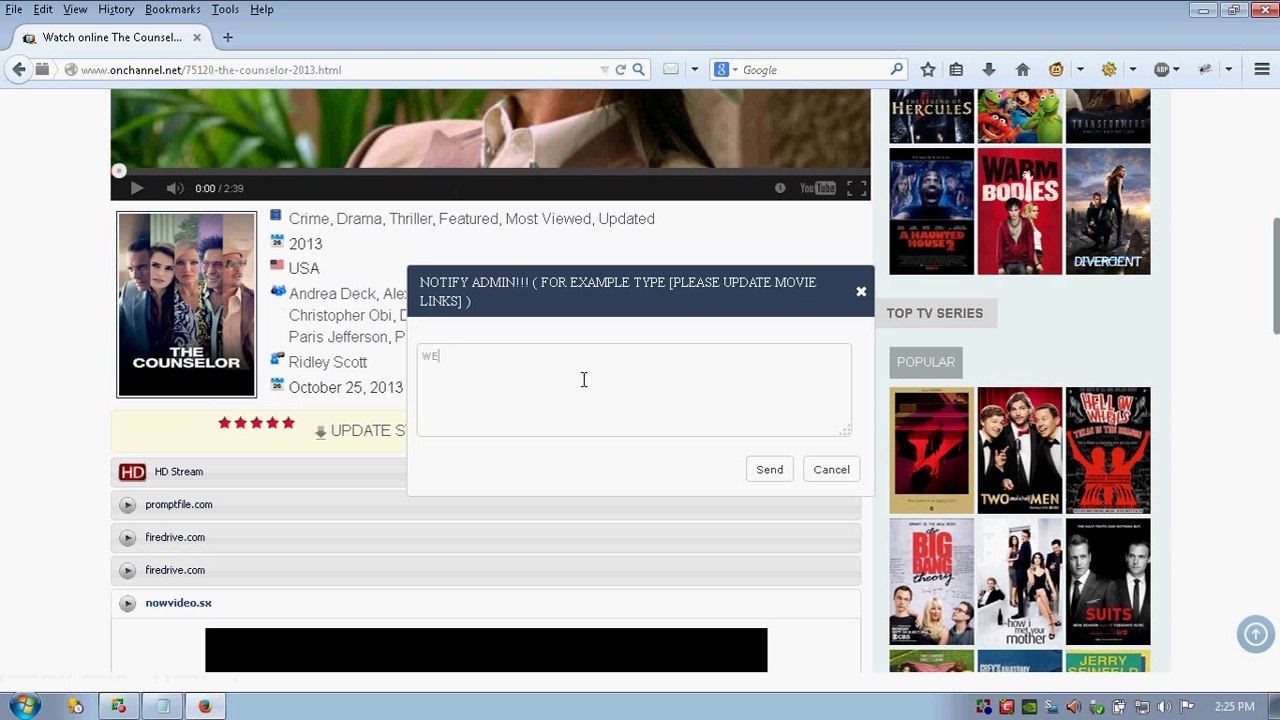Viewport: 1280px width, 720px height.
Task: Focus the notify admin message text area
Action: coord(634,390)
